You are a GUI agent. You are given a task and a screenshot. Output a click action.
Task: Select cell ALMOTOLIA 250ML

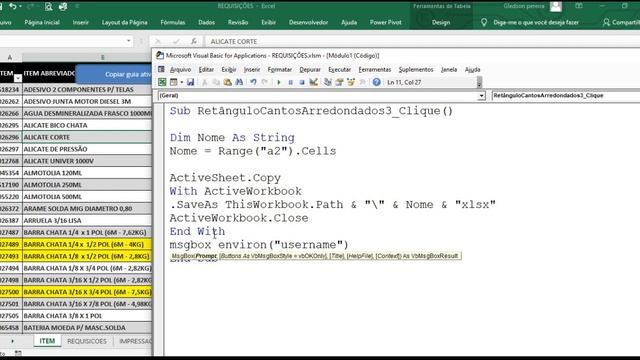pos(87,184)
